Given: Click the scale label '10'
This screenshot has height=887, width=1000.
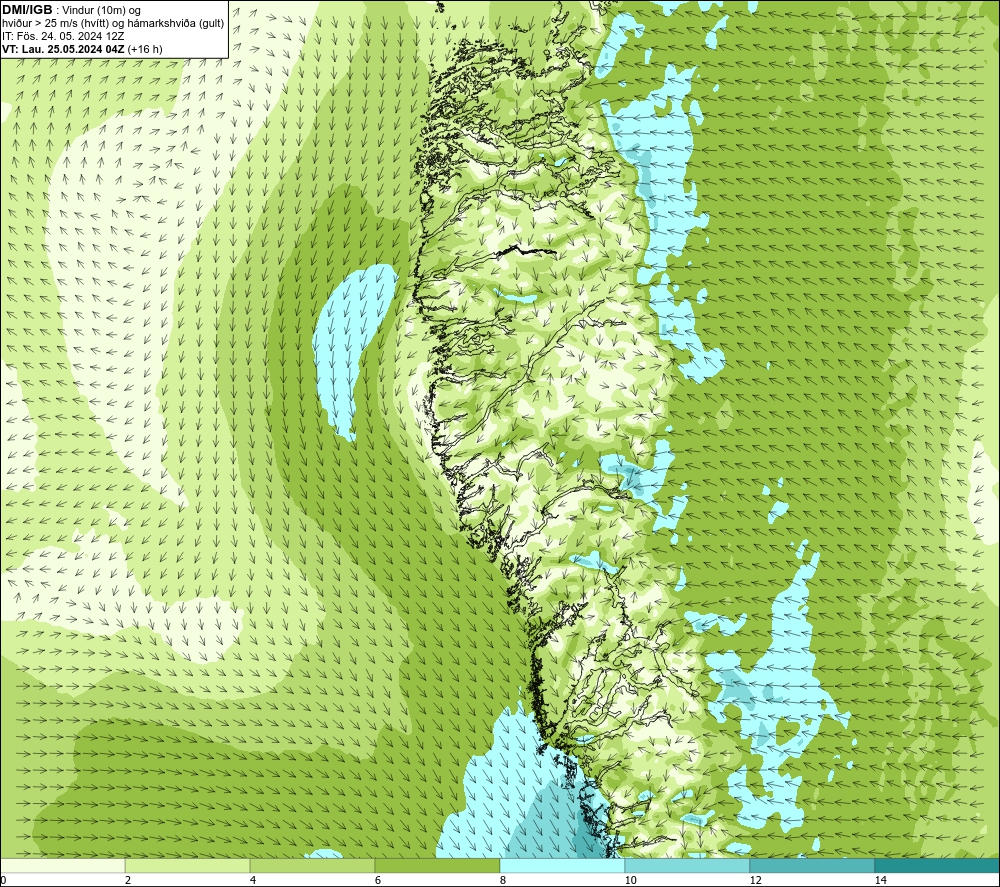Looking at the screenshot, I should 630,880.
